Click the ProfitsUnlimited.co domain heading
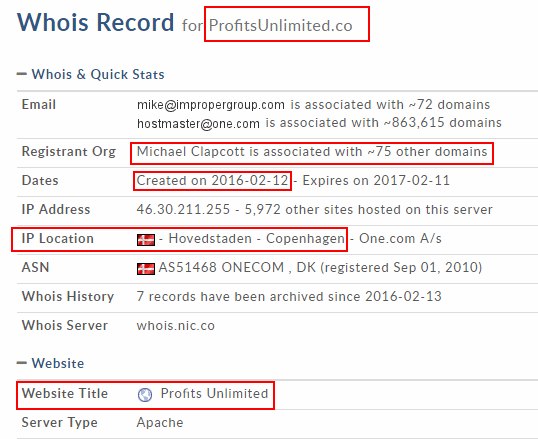 (x=280, y=25)
